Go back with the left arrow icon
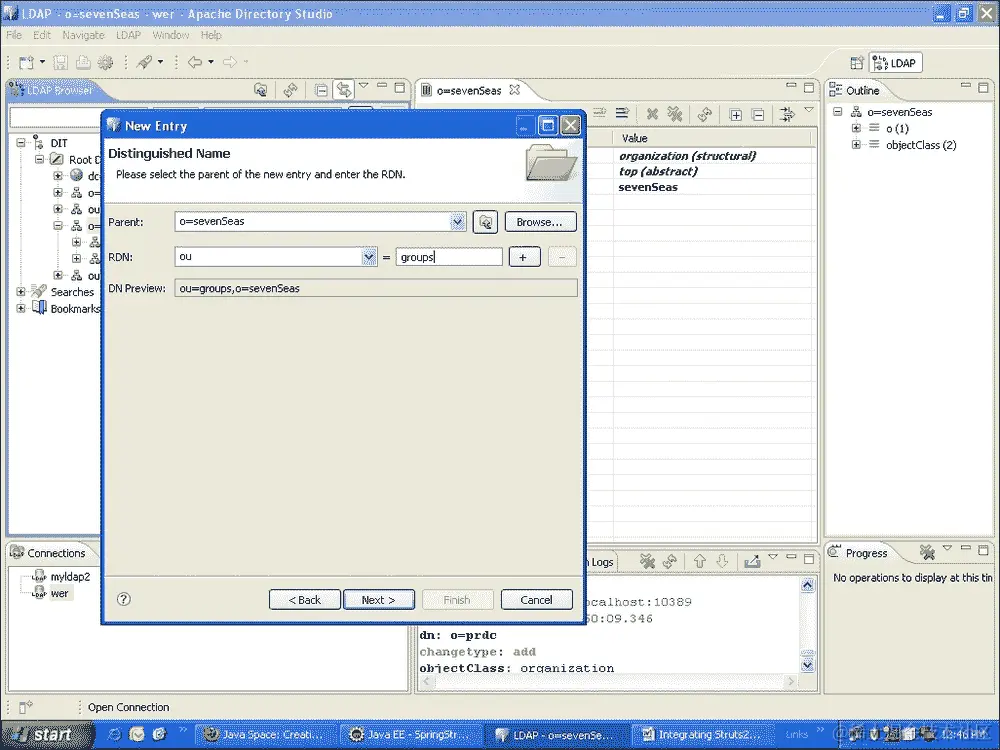The image size is (1000, 750). click(x=195, y=62)
